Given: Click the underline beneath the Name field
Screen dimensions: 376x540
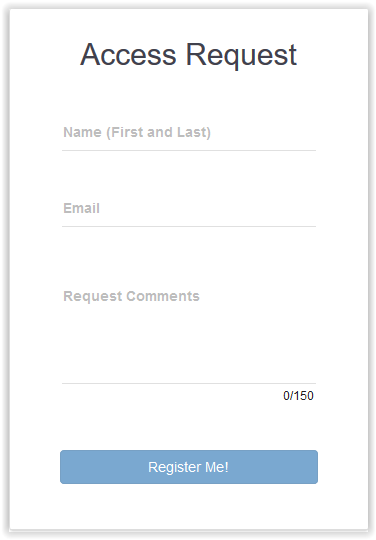Looking at the screenshot, I should [189, 150].
